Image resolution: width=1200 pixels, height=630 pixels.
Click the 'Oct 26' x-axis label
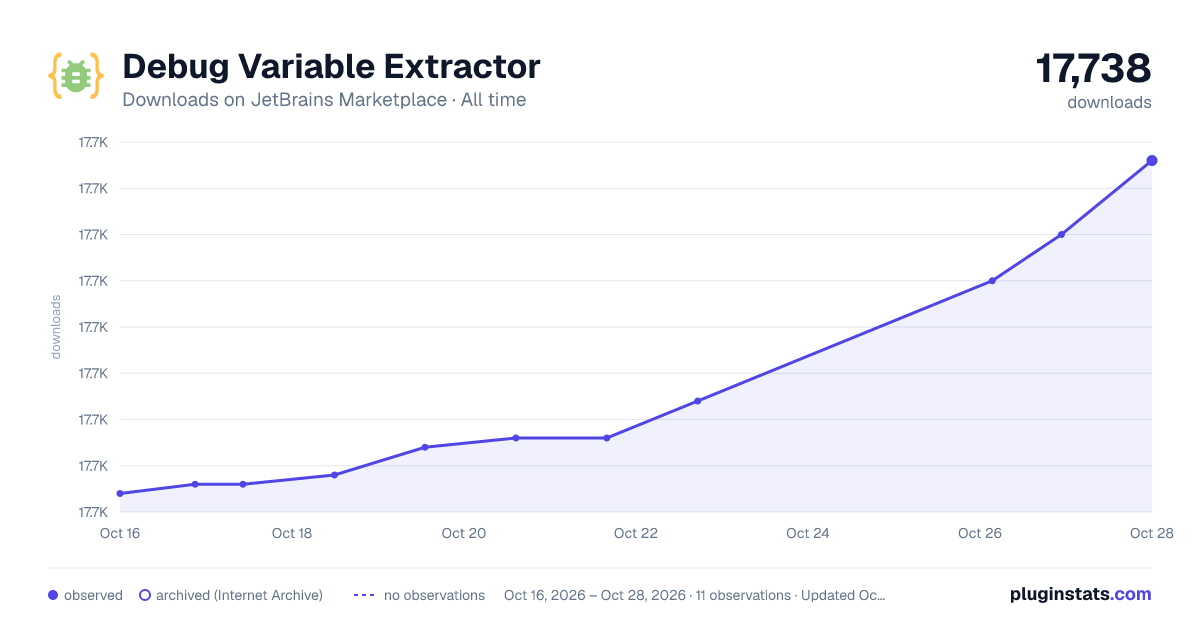pos(980,533)
